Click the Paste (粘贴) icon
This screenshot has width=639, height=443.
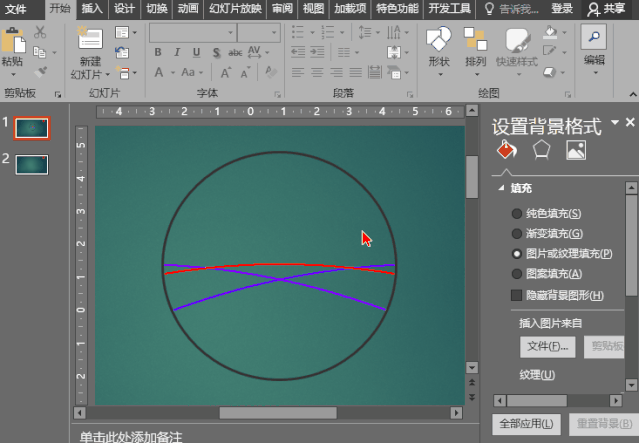click(13, 42)
